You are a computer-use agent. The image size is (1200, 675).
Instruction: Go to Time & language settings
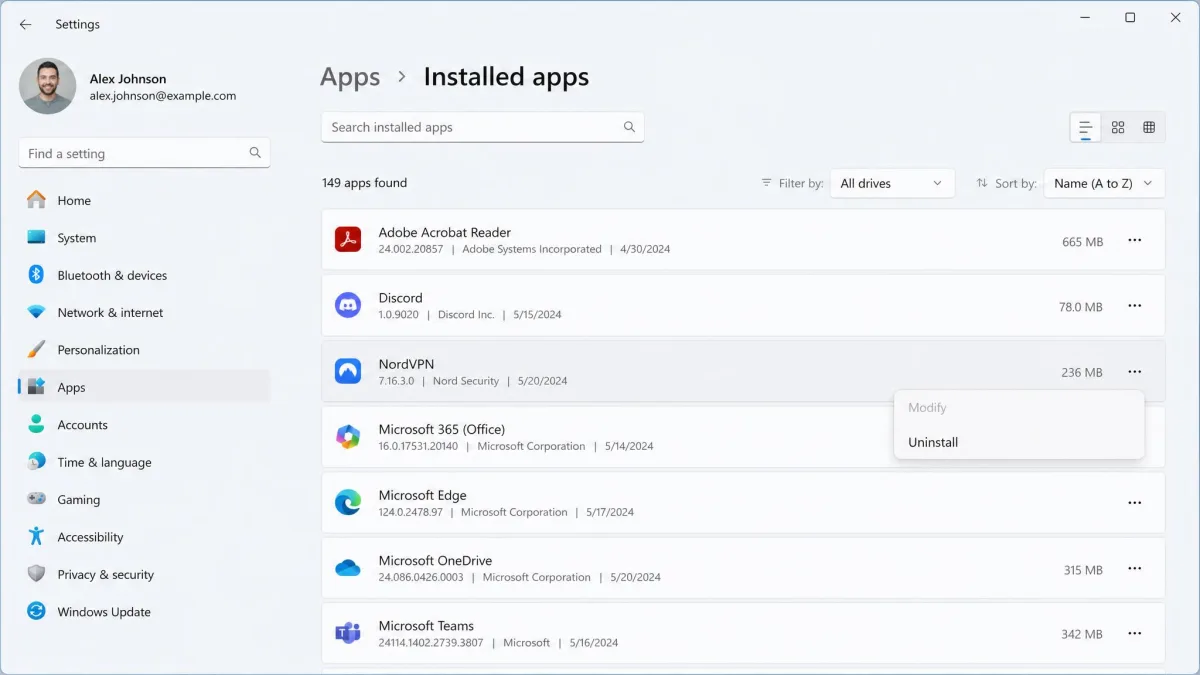144,462
